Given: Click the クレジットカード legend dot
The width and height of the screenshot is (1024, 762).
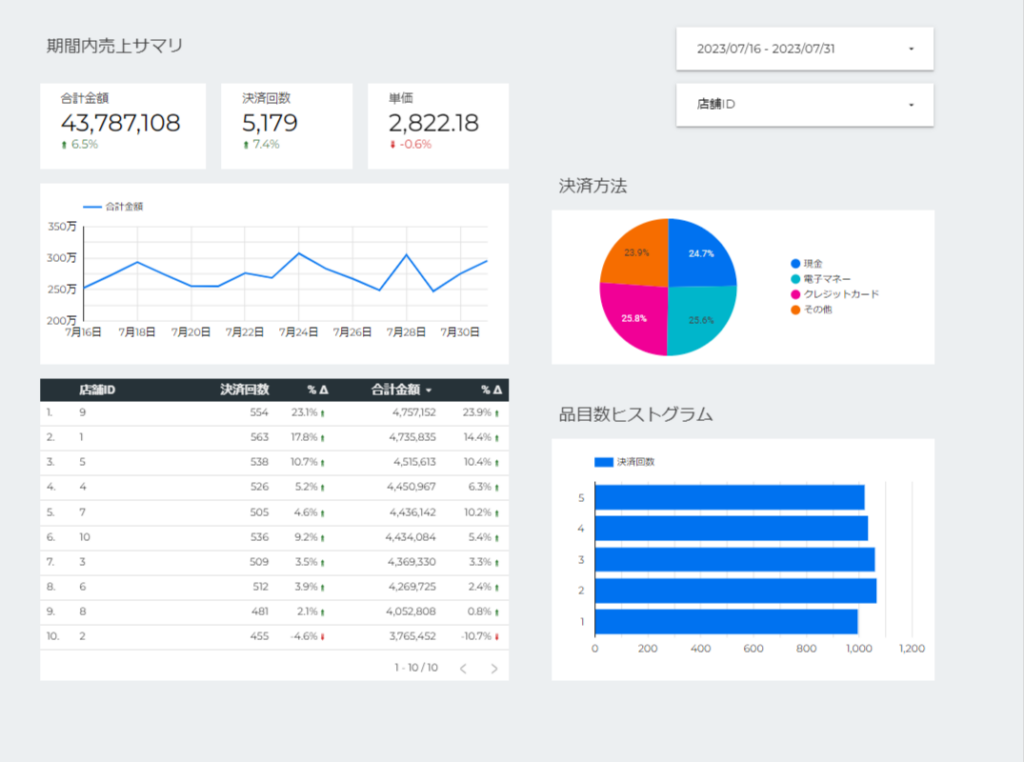Looking at the screenshot, I should (x=796, y=294).
